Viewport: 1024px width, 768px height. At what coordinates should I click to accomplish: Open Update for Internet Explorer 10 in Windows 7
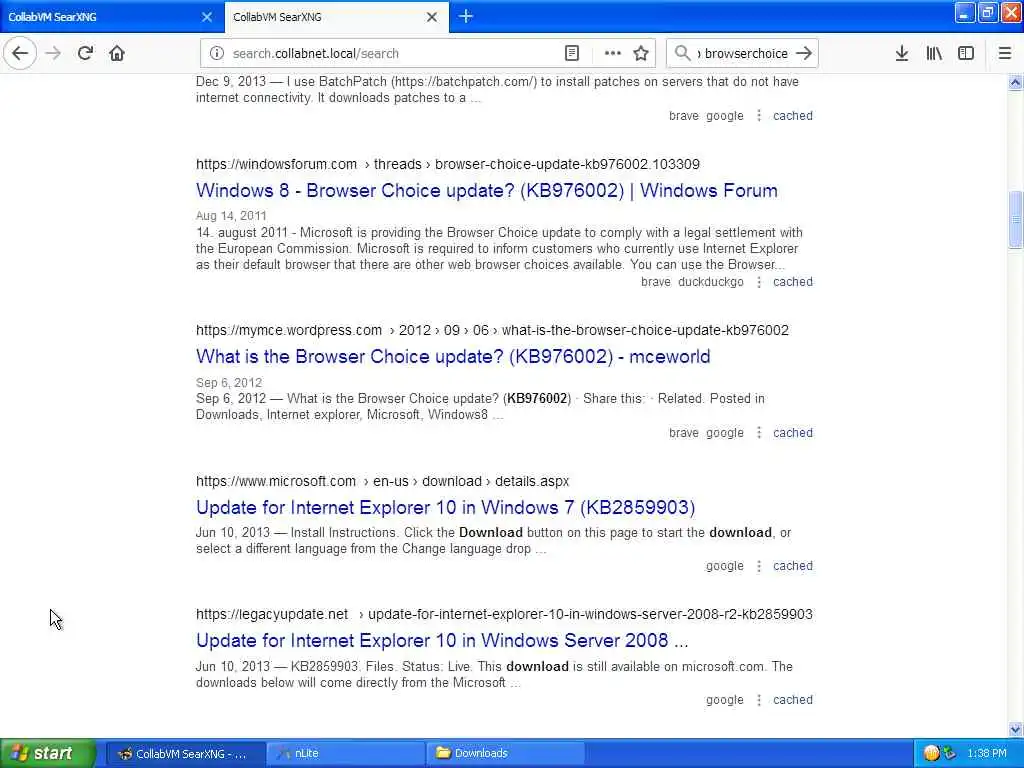click(445, 507)
